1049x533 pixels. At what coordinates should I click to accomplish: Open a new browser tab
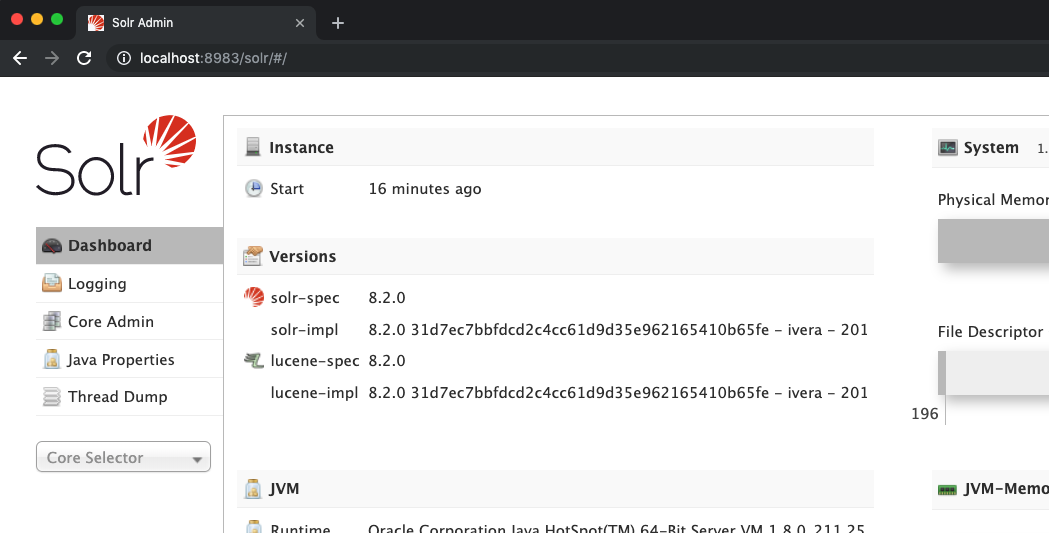tap(338, 23)
